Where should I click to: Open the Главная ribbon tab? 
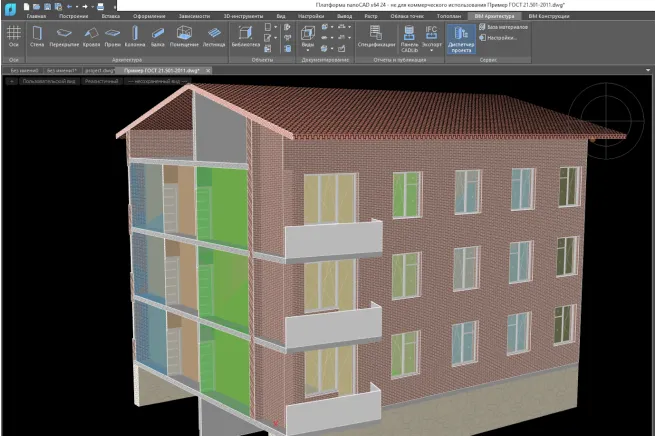(x=37, y=17)
